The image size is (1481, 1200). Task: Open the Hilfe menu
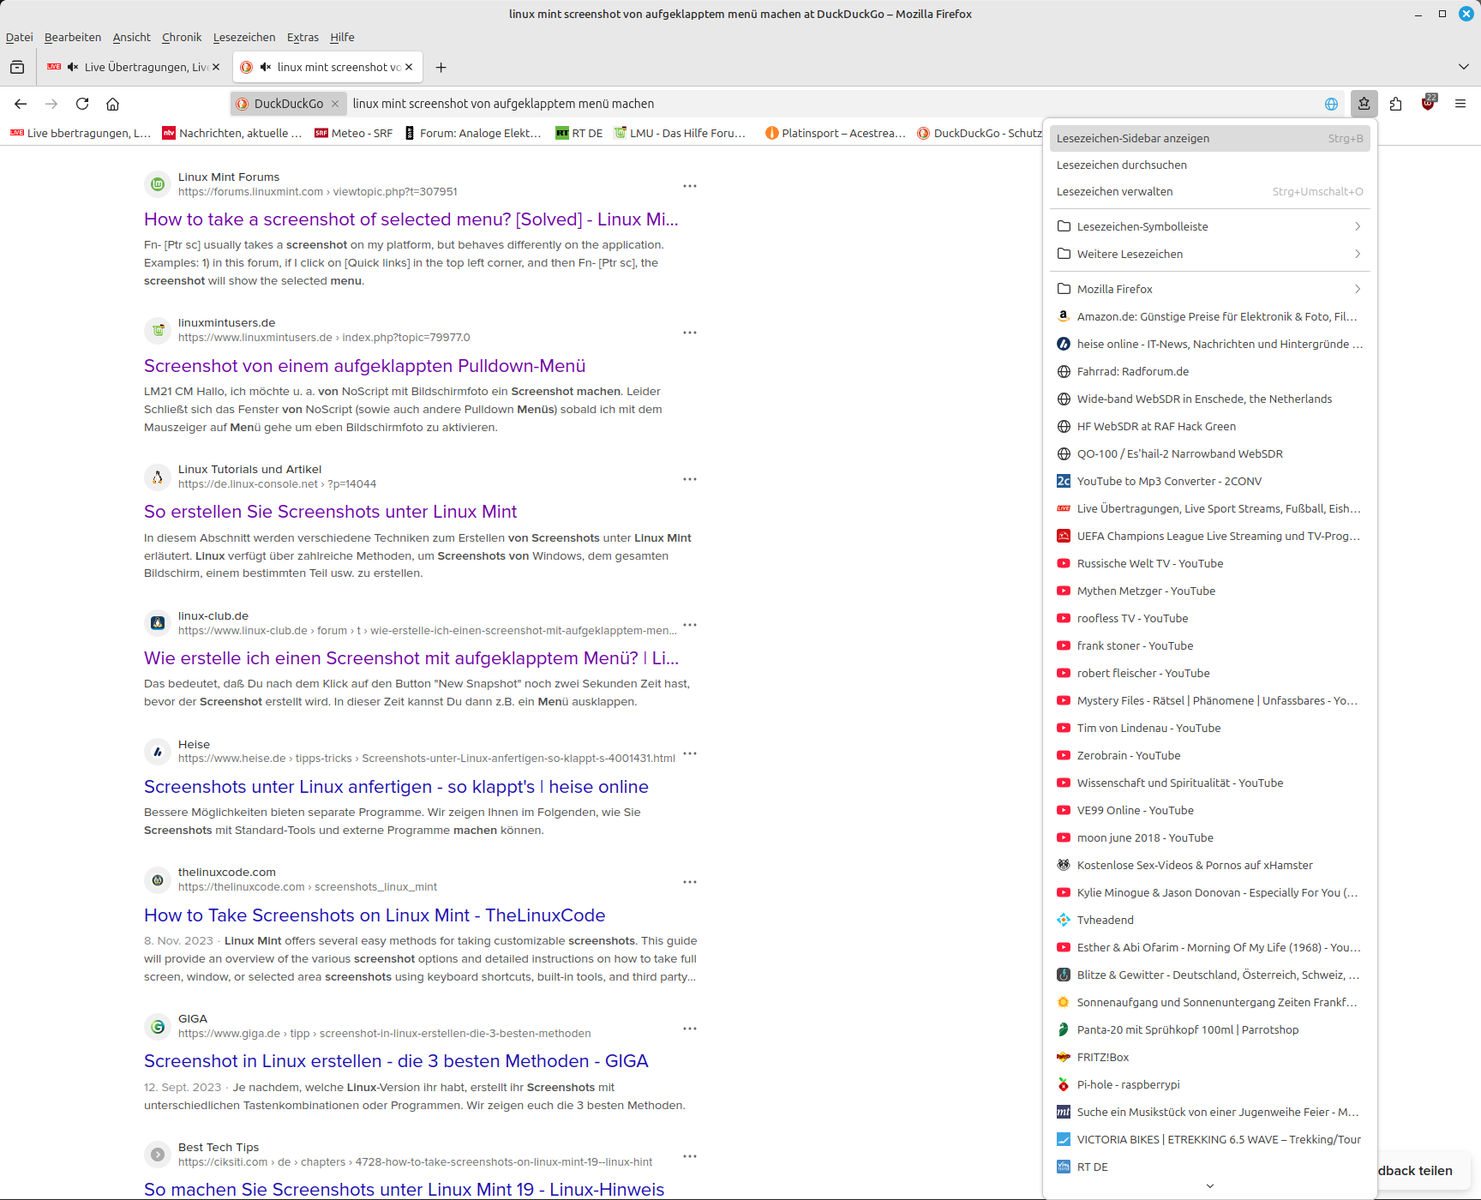[x=342, y=37]
